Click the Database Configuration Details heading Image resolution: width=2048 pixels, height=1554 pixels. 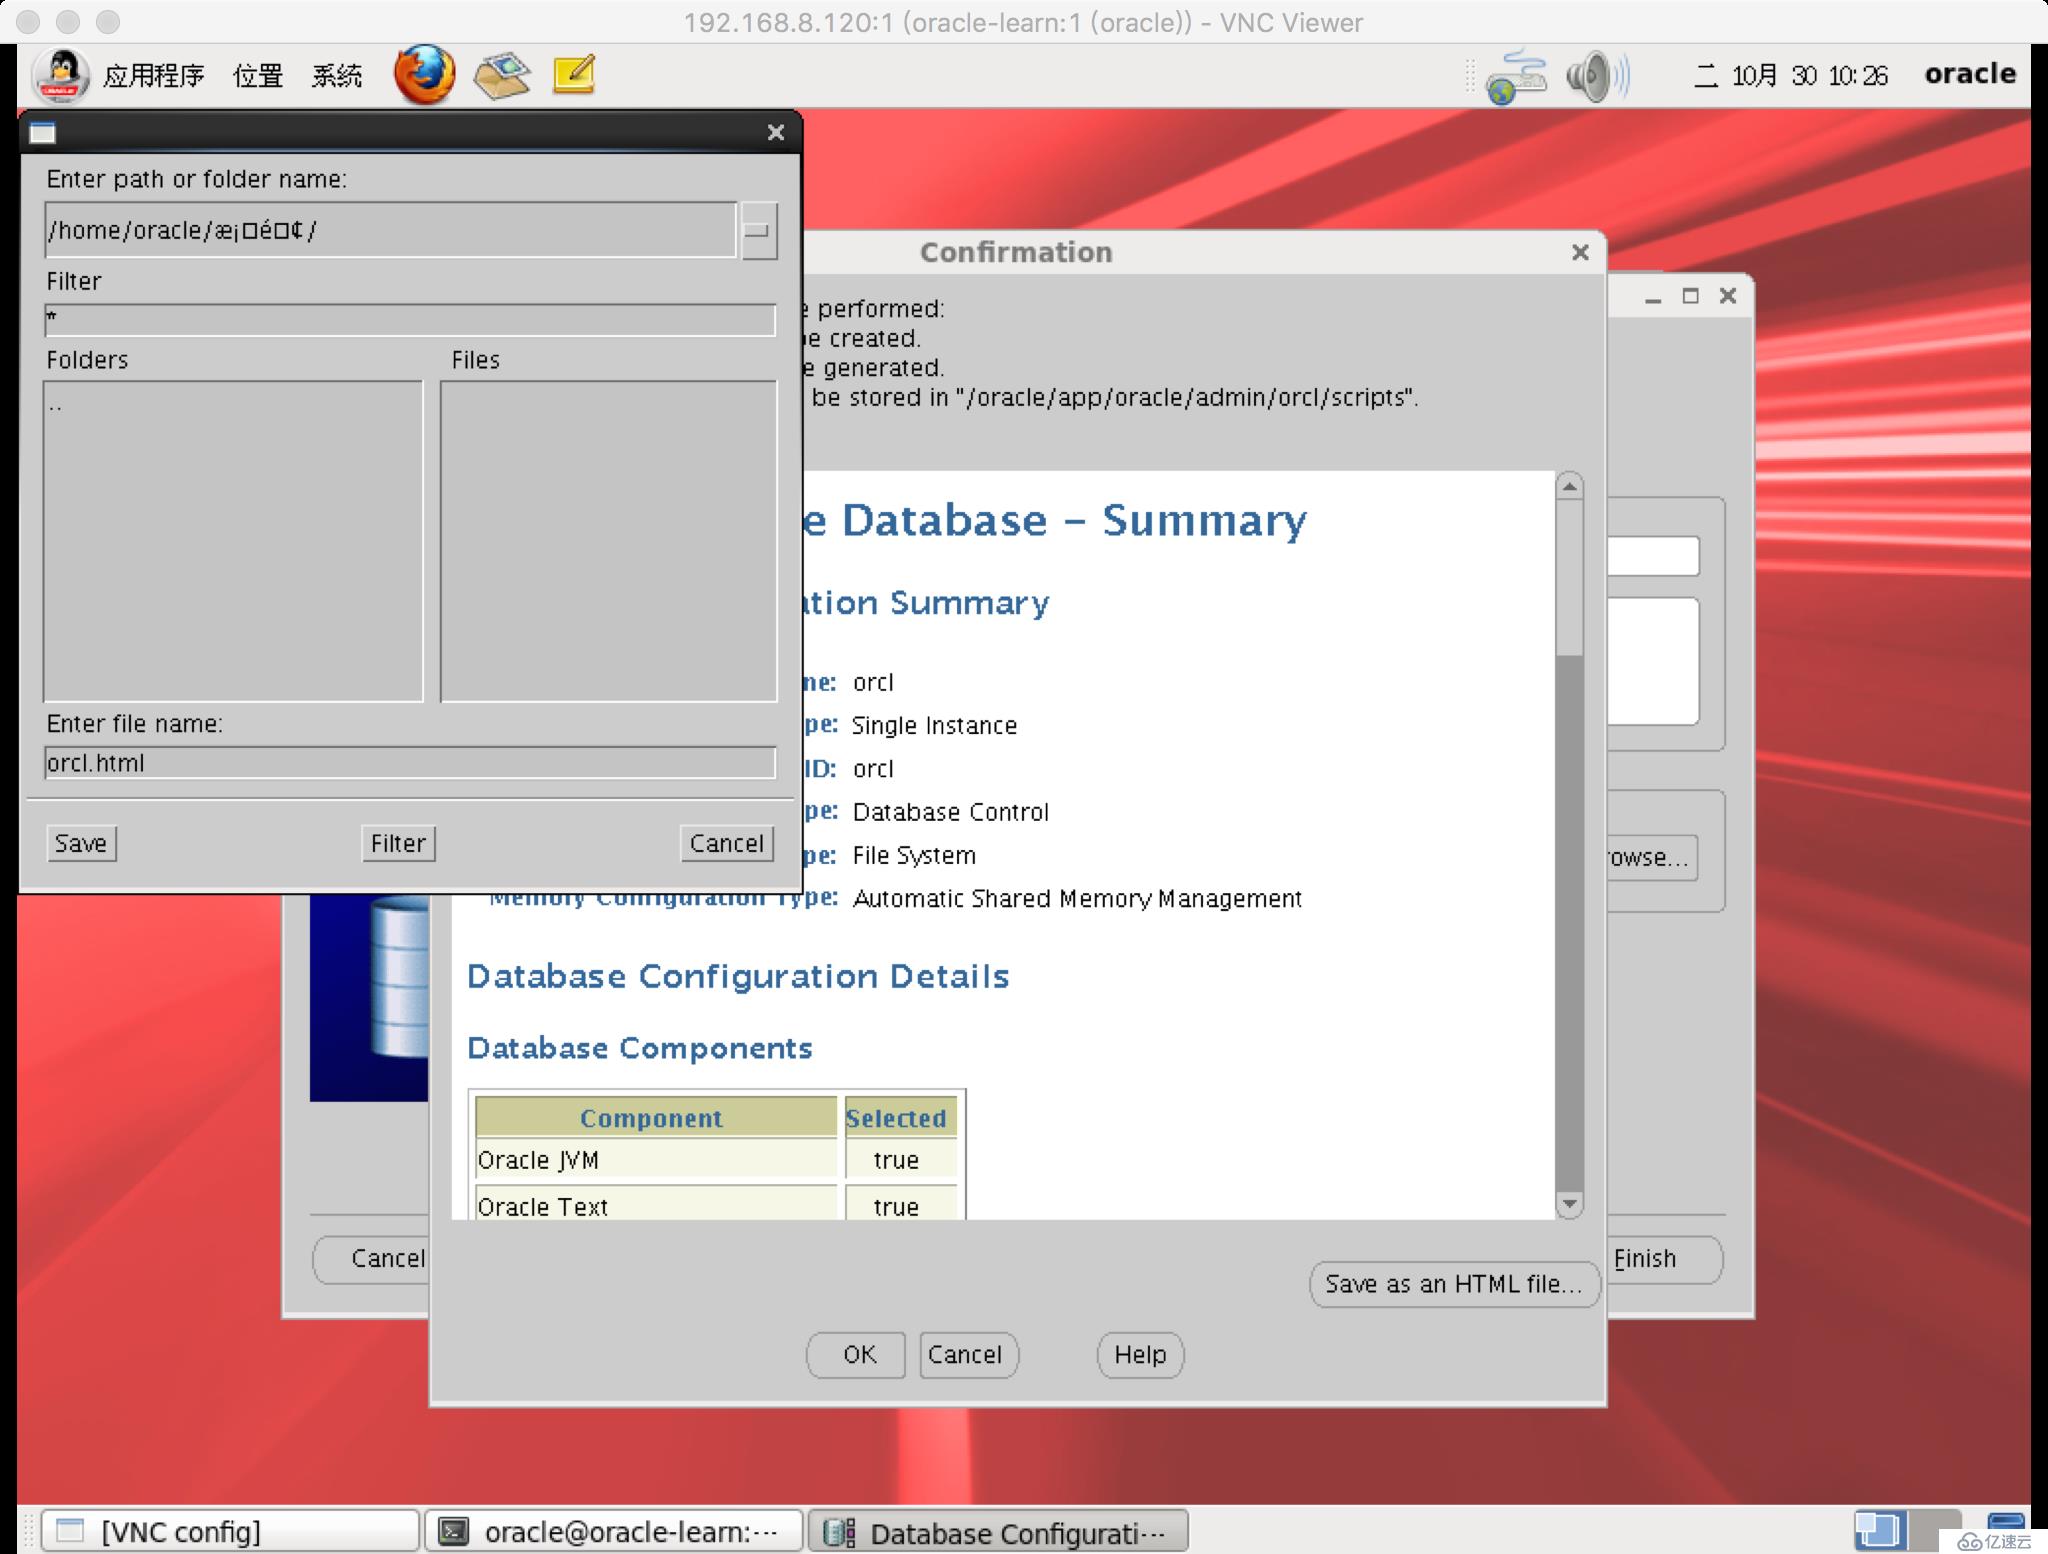(738, 976)
